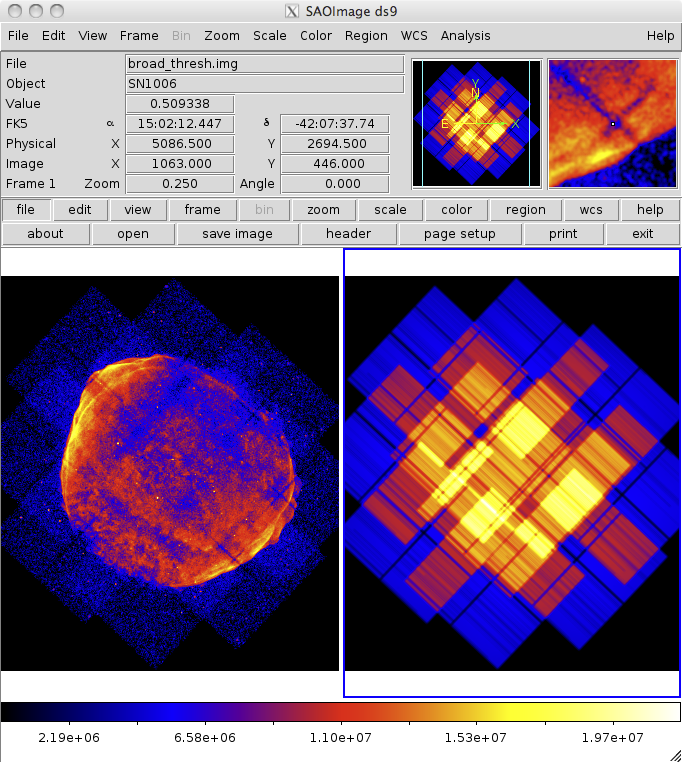Select the 'file' buttonbar category
This screenshot has height=762, width=682.
pos(26,210)
